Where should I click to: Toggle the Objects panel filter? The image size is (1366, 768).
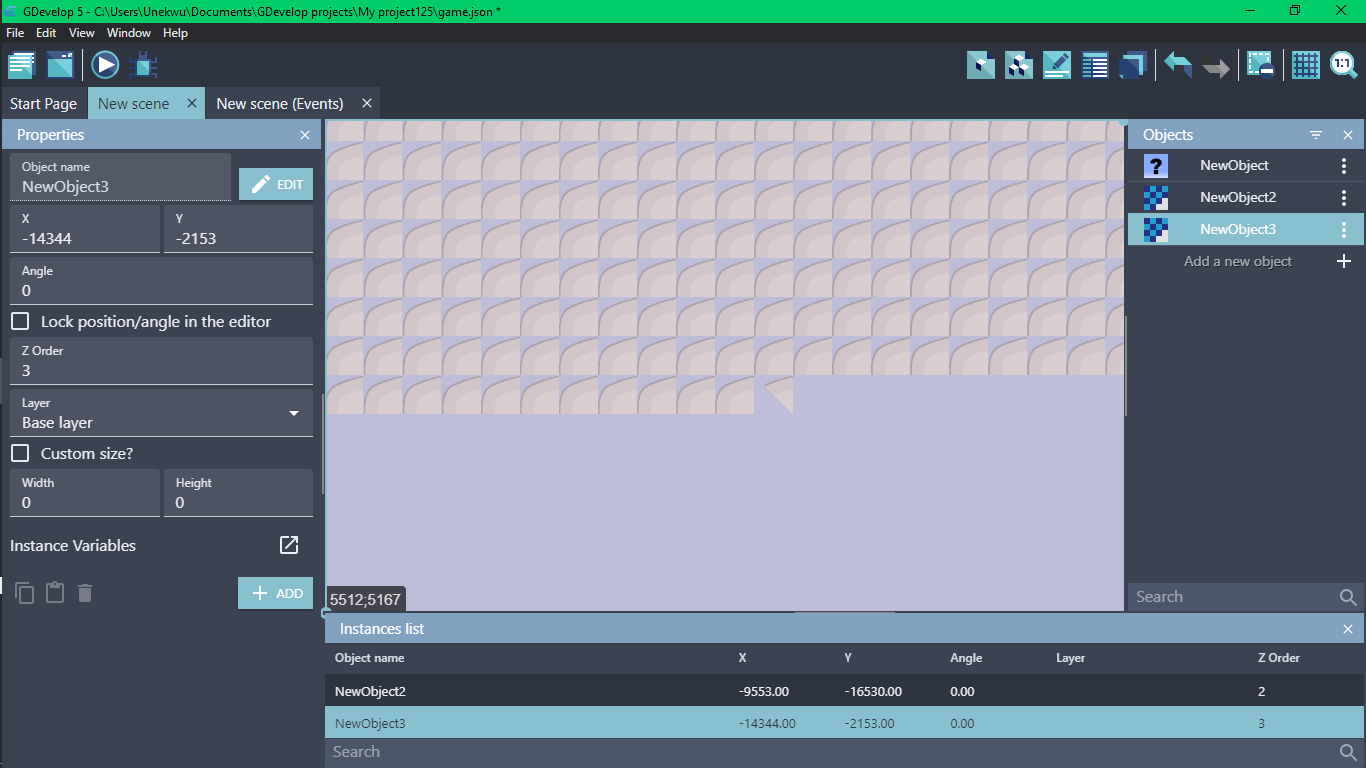pos(1315,134)
